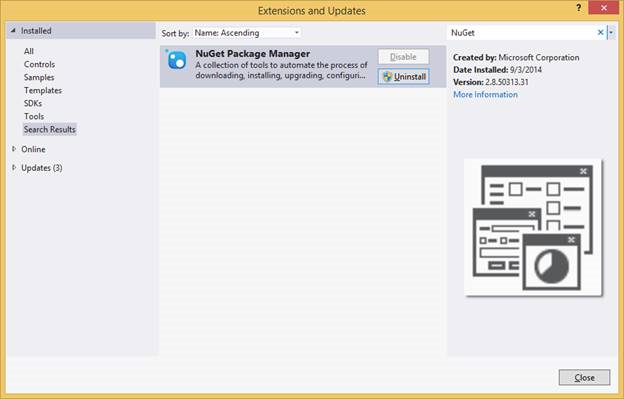Image resolution: width=624 pixels, height=399 pixels.
Task: Select the Controls category
Action: tap(39, 64)
